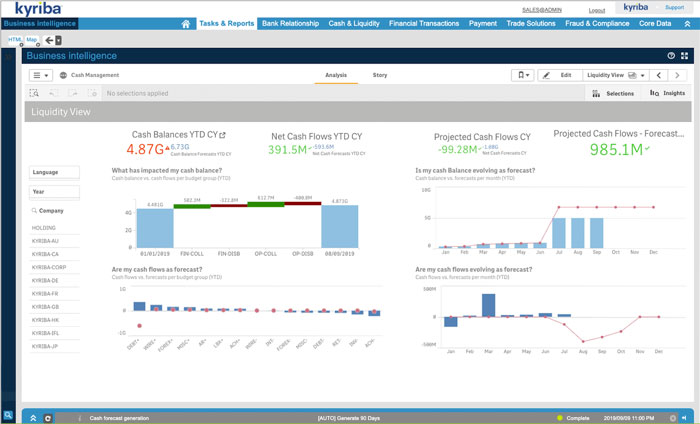Open the magnifier icon in left sidebar

click(8, 415)
